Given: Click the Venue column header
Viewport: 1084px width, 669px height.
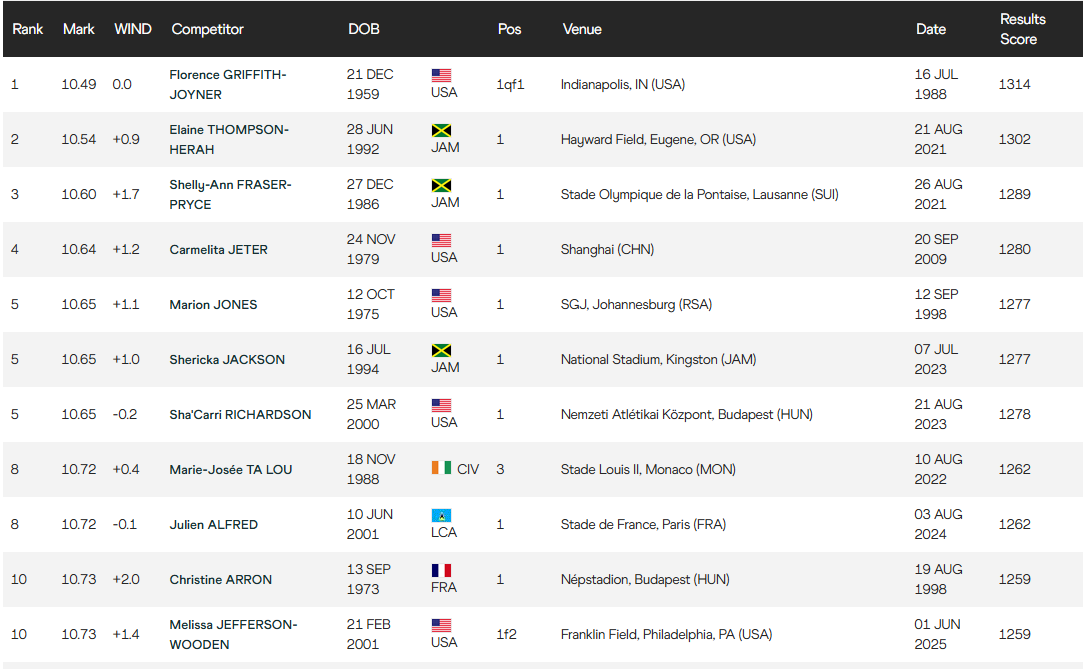Looking at the screenshot, I should [x=582, y=29].
